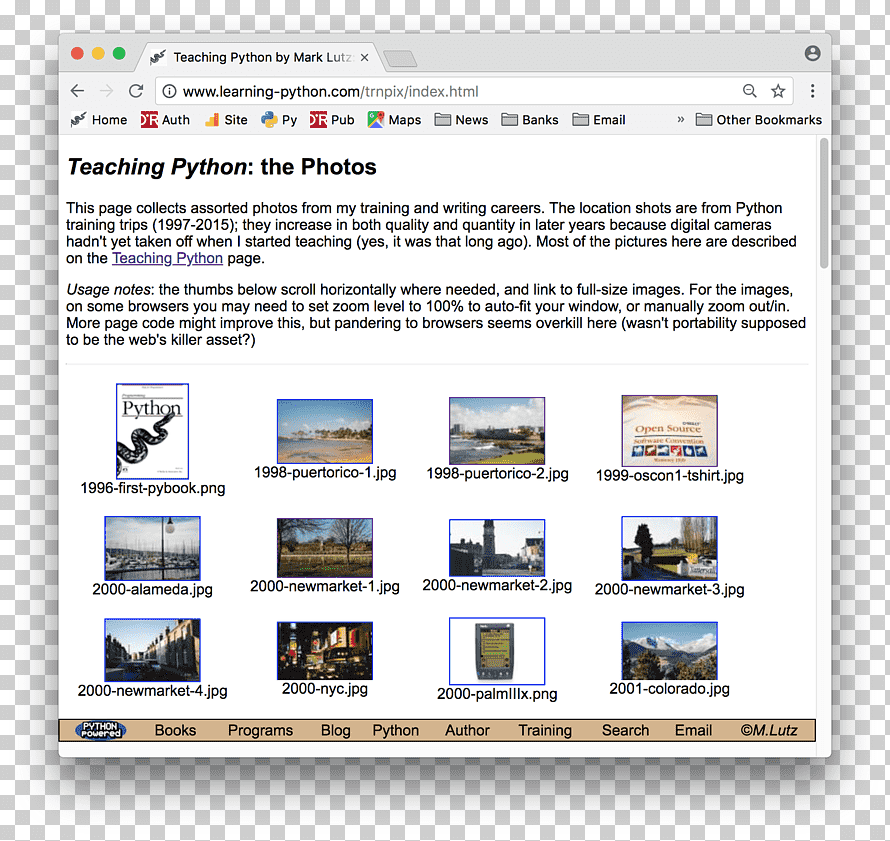Open the 2000-newmarket-1.jpg thumbnail
The image size is (890, 841).
tap(325, 548)
